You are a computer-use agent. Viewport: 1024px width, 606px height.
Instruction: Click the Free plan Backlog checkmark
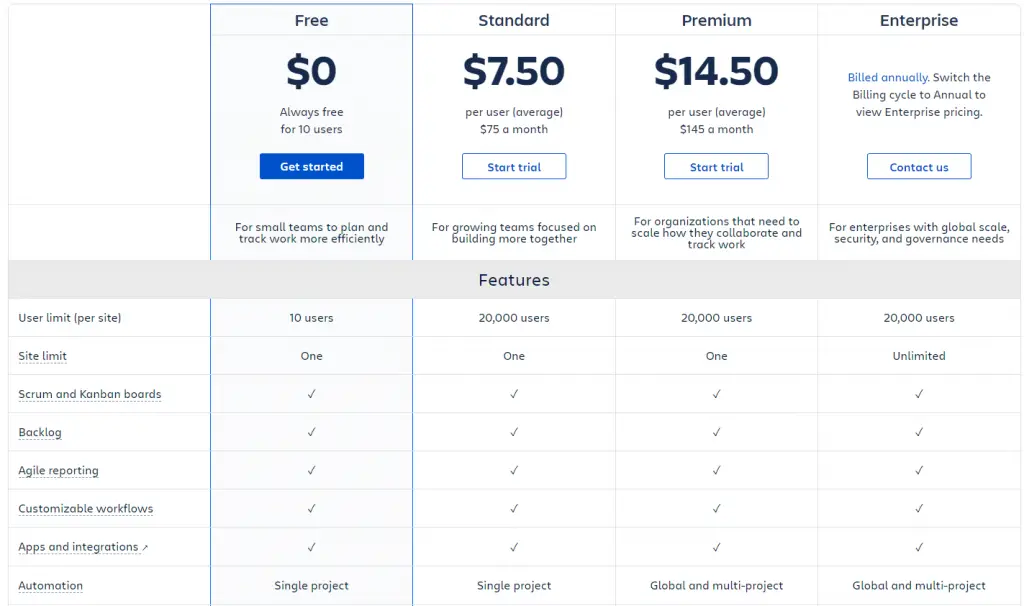[312, 432]
